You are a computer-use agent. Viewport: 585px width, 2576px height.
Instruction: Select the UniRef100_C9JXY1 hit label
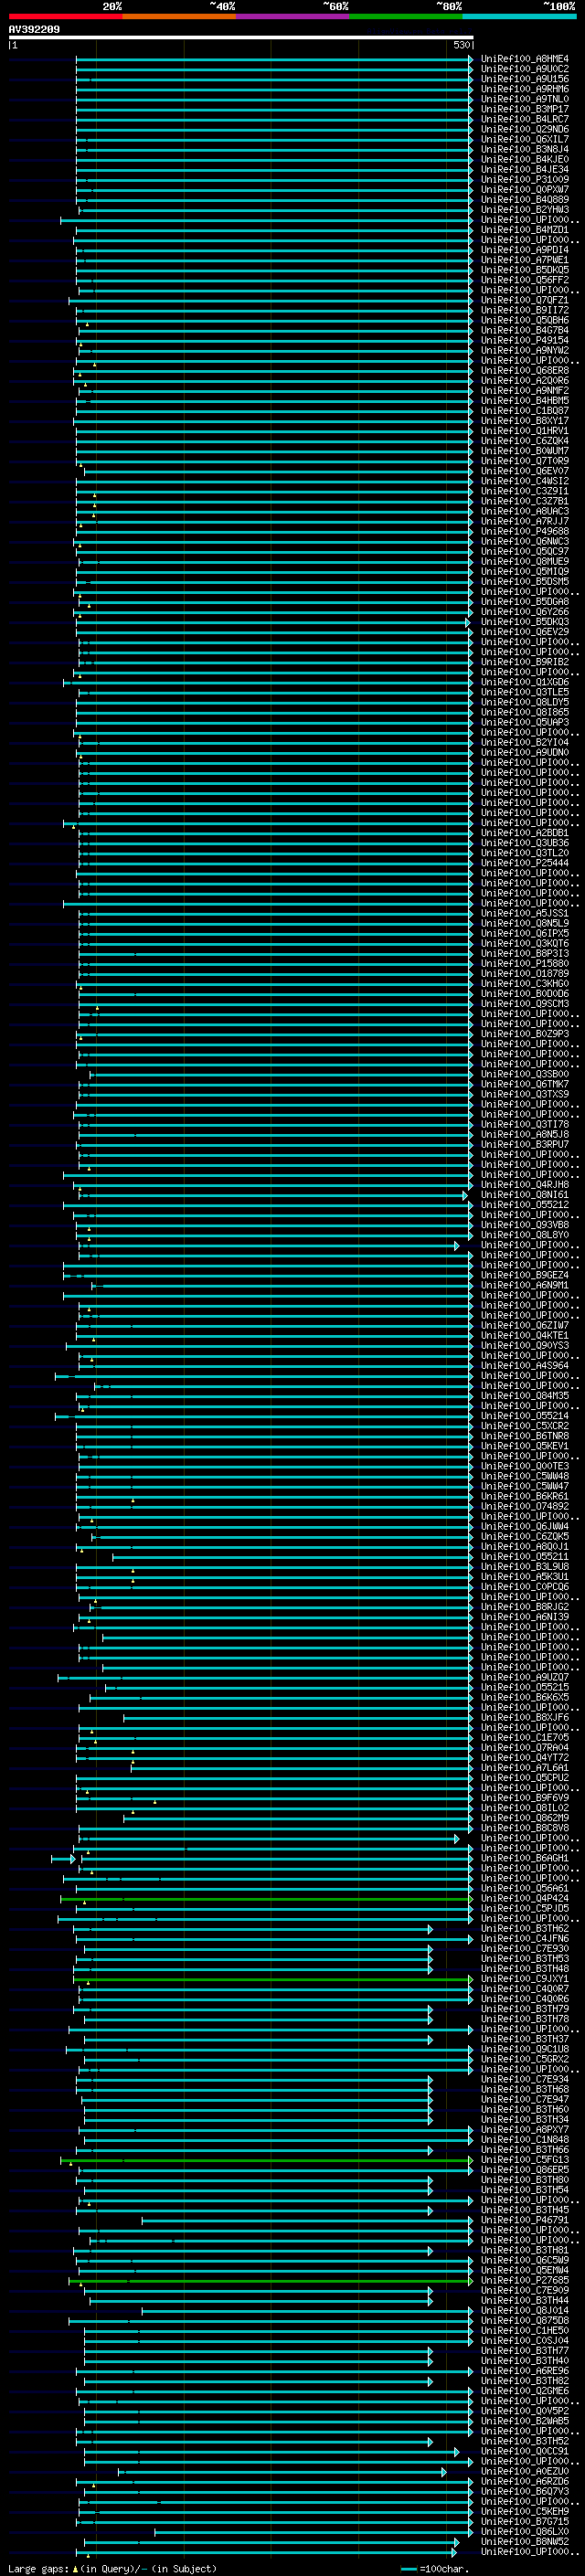pos(524,1978)
